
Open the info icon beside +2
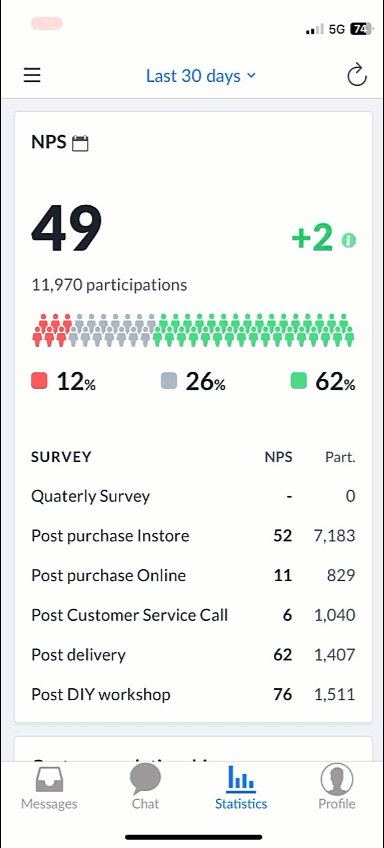(x=349, y=240)
